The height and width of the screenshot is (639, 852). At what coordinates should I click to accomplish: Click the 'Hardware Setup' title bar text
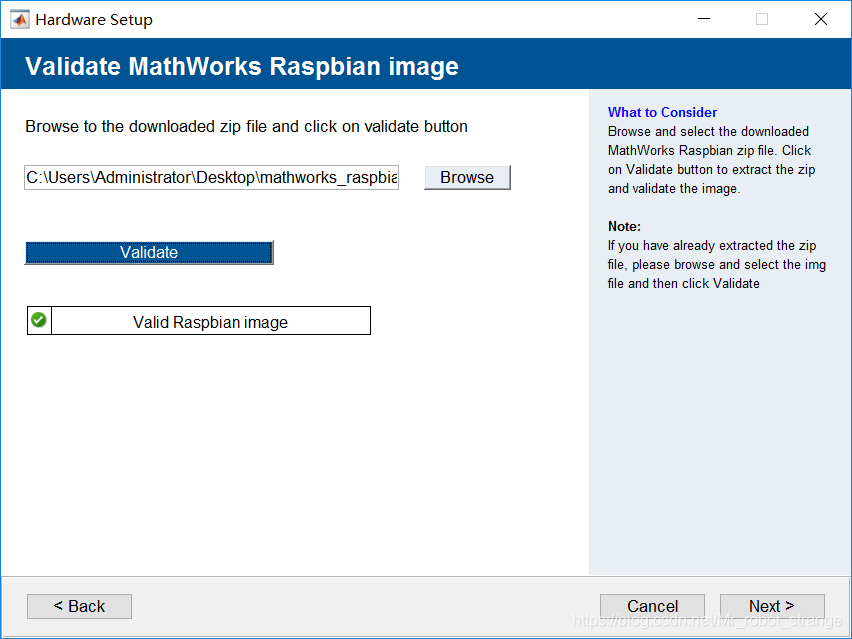click(94, 19)
